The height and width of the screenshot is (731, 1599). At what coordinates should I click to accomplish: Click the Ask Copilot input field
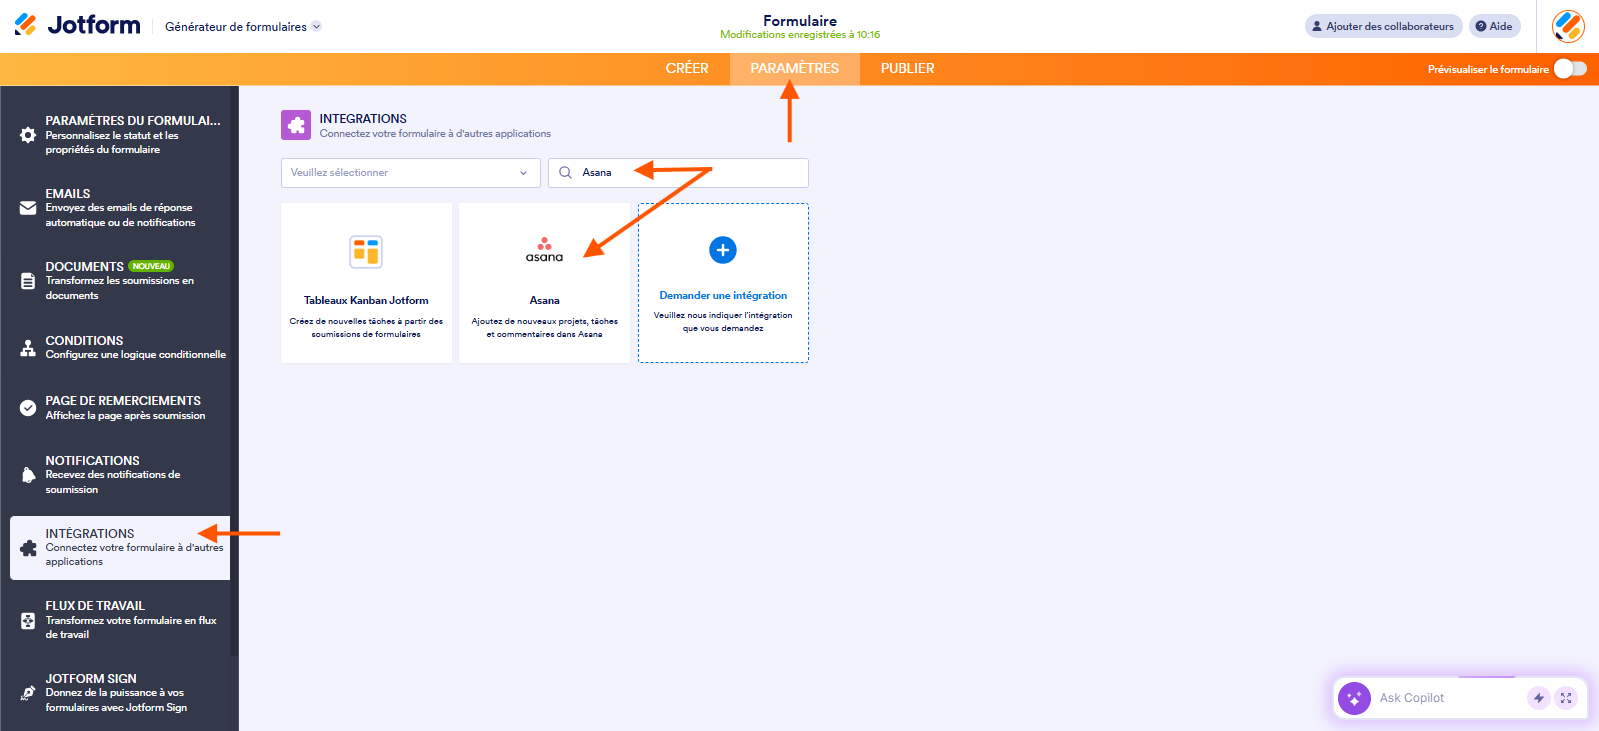1448,698
